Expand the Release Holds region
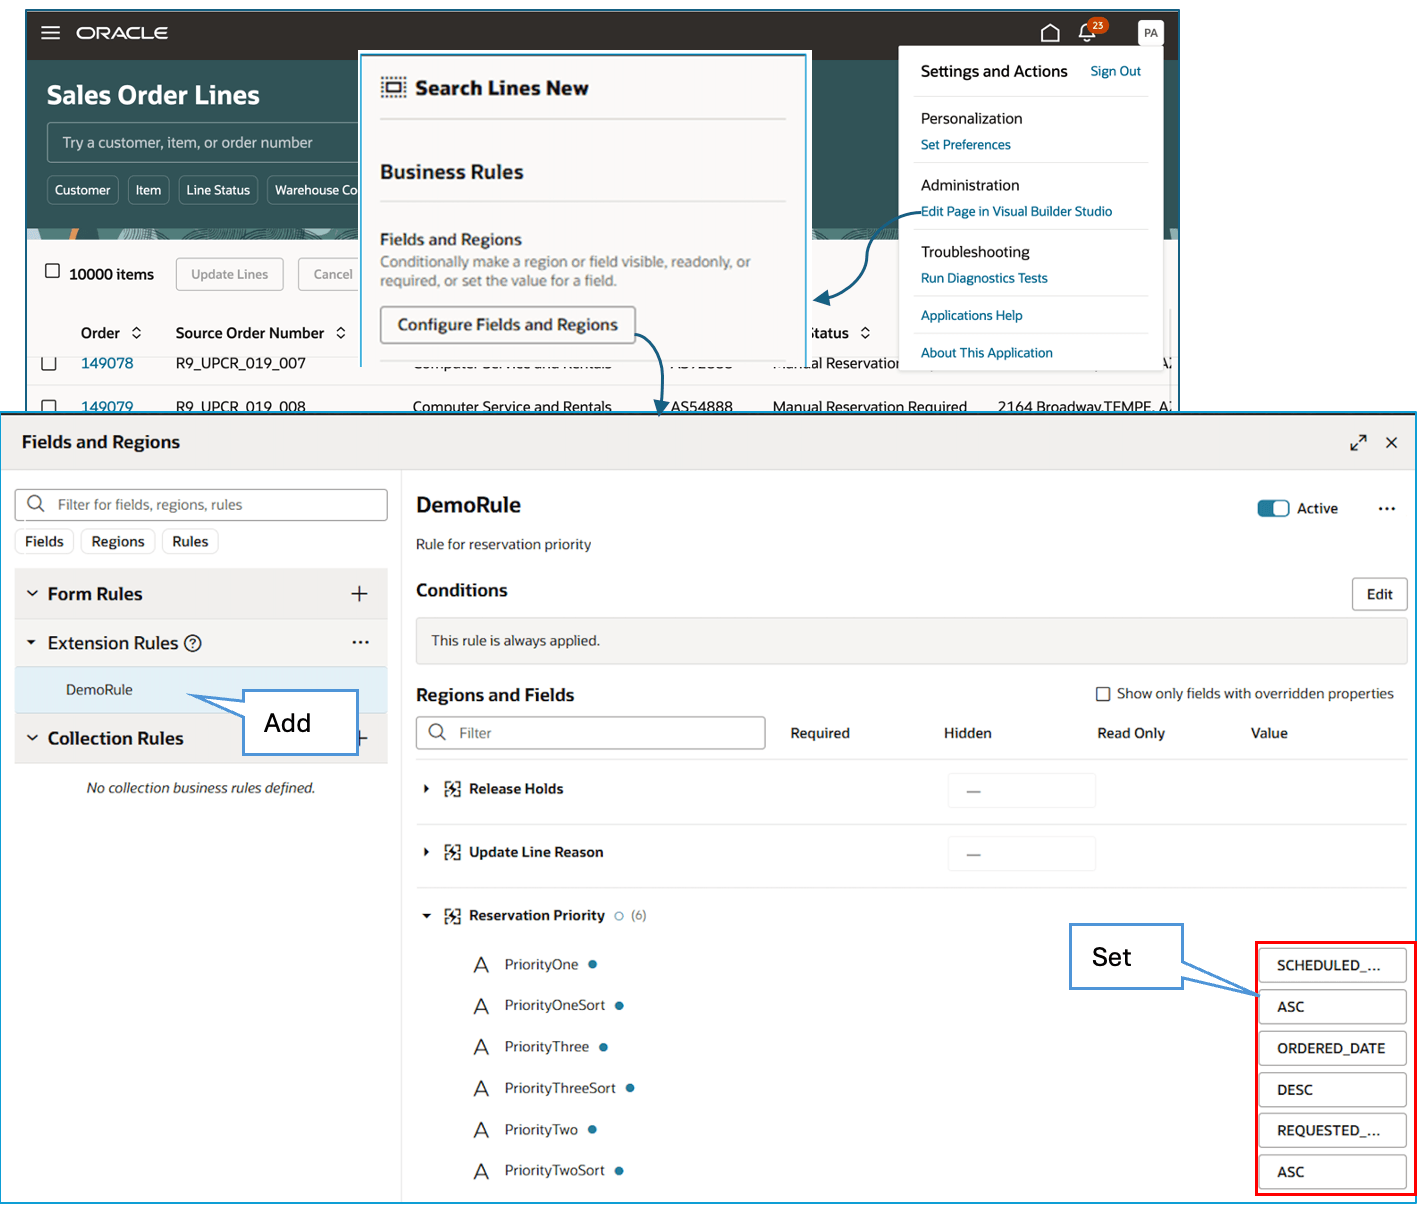This screenshot has width=1424, height=1210. coord(426,789)
